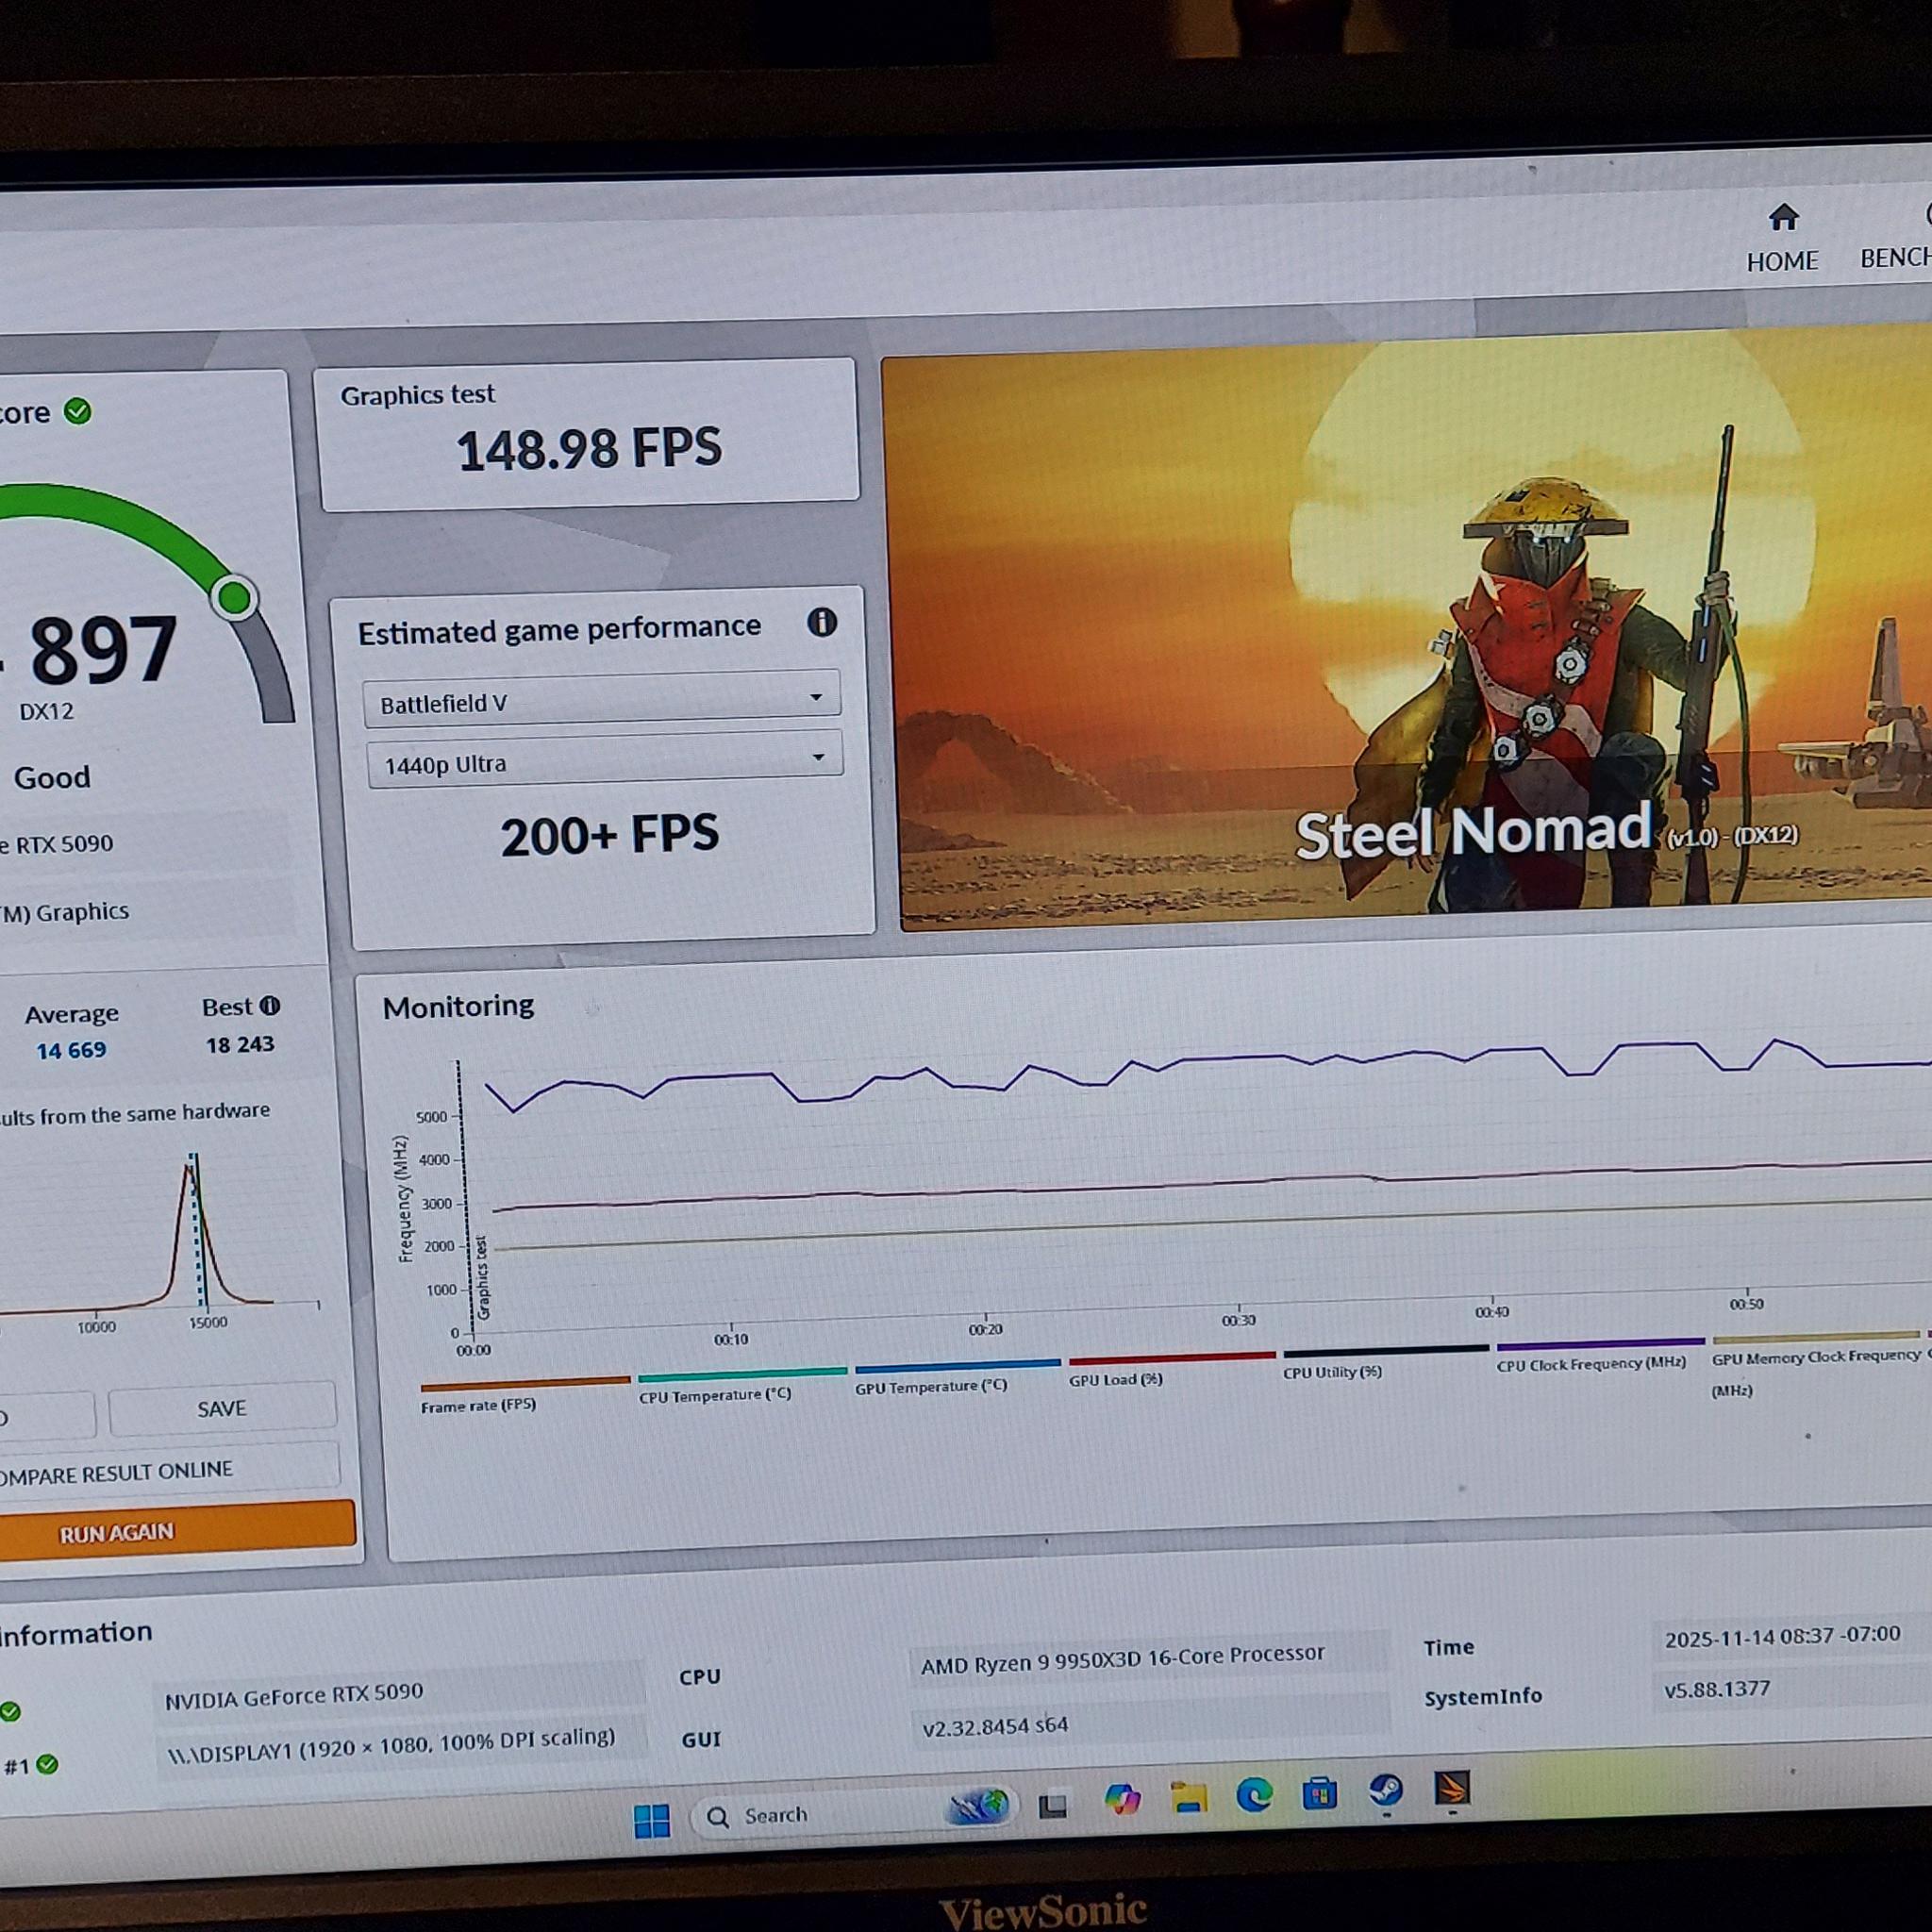This screenshot has width=1932, height=1932.
Task: Open Task View on taskbar
Action: 1052,1806
